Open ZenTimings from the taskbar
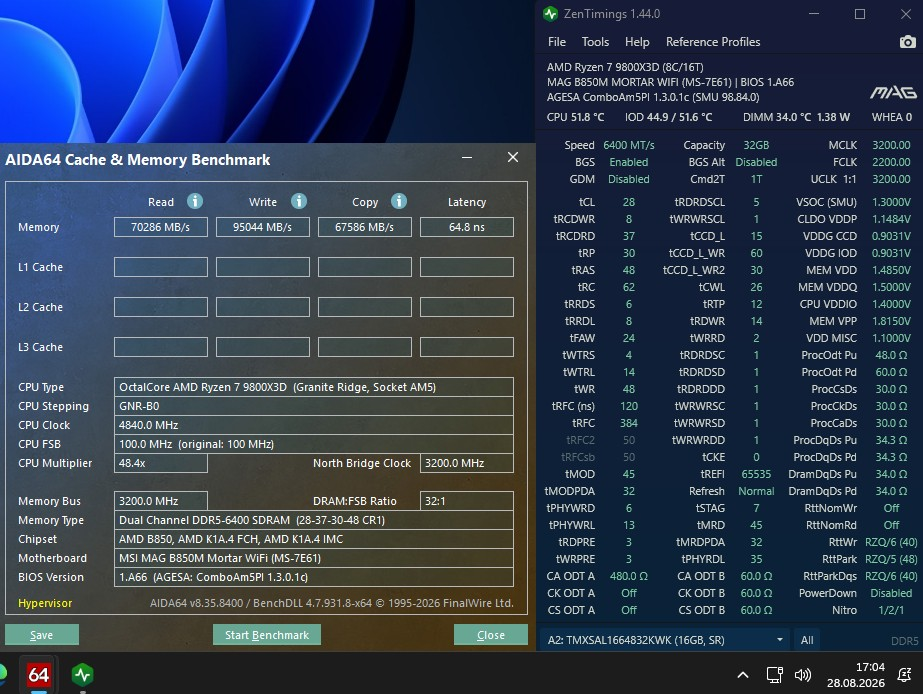 82,674
